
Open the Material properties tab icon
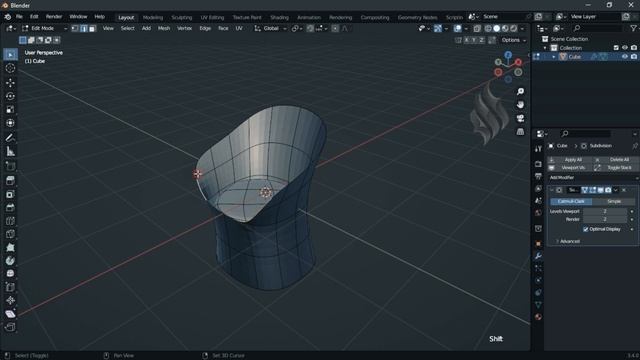pos(538,317)
